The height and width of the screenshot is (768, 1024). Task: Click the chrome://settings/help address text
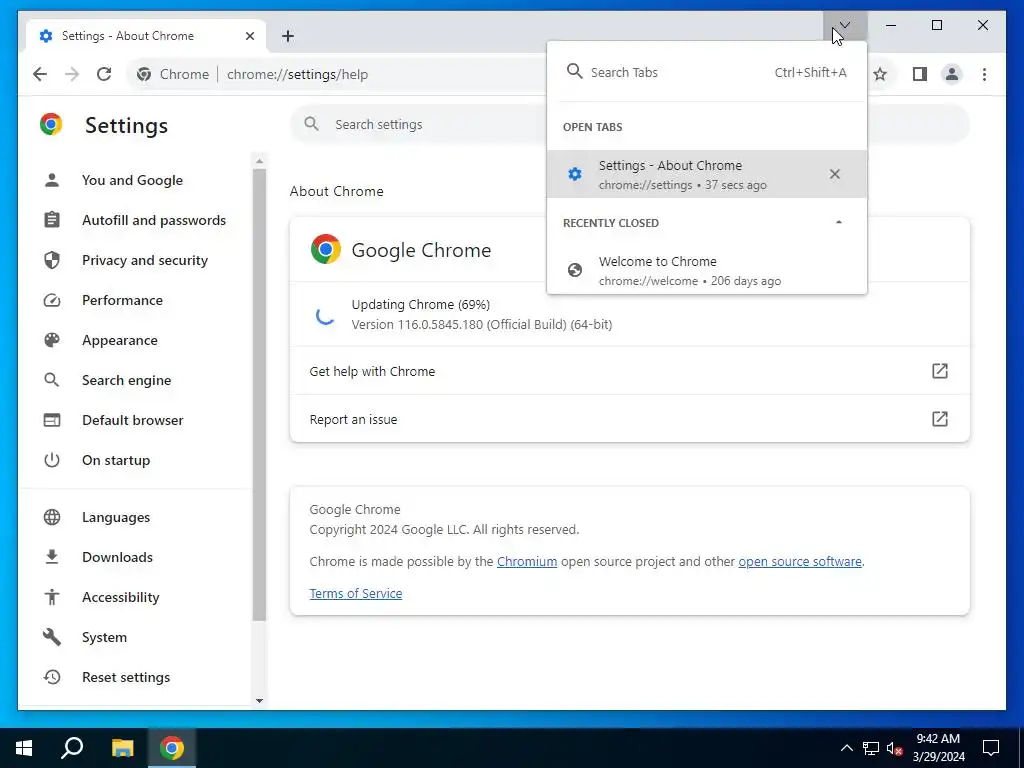298,74
